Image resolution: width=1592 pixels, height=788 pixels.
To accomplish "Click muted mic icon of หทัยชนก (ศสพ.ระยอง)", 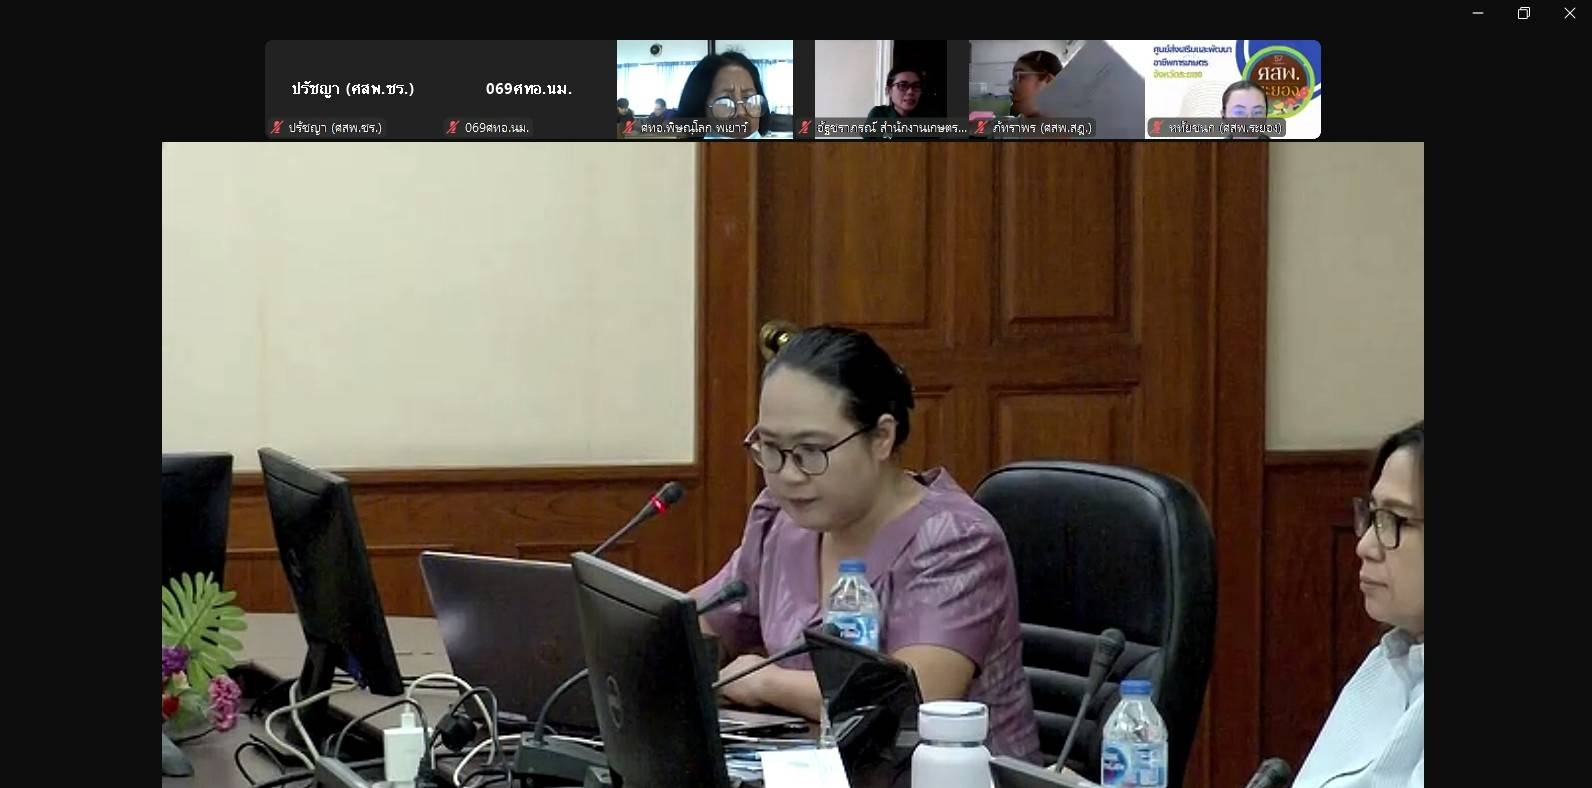I will [x=1157, y=128].
